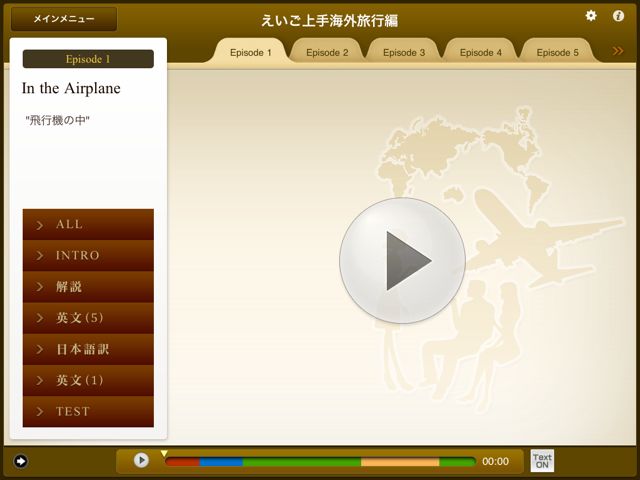Open the TEST section
The image size is (640, 480).
(88, 411)
